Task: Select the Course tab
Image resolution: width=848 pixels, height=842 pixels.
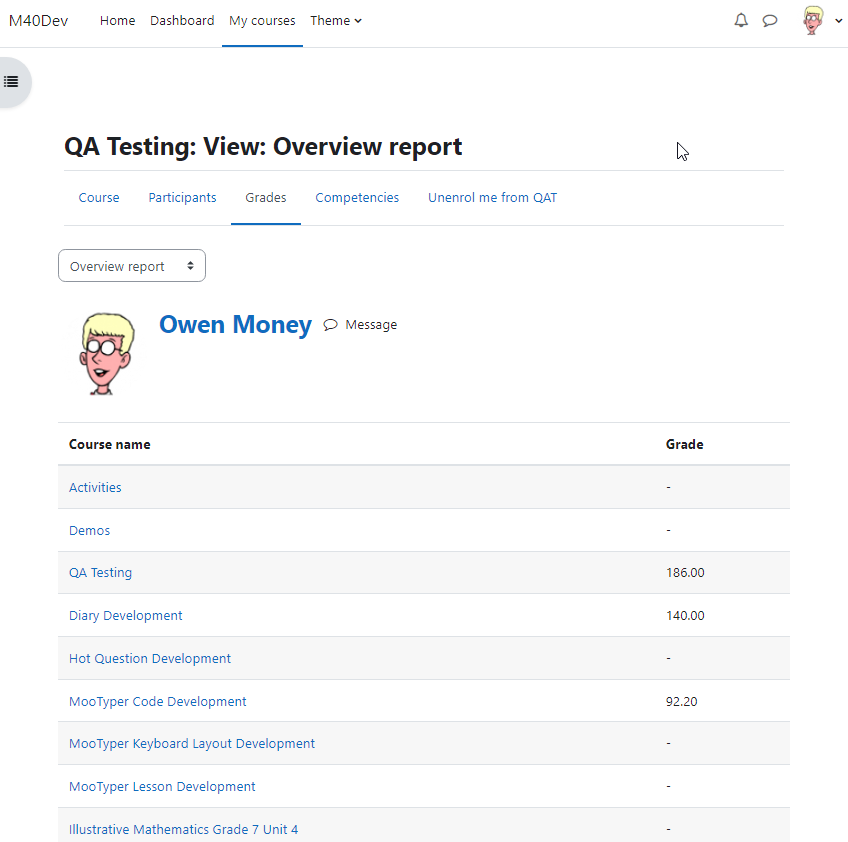Action: pos(99,197)
